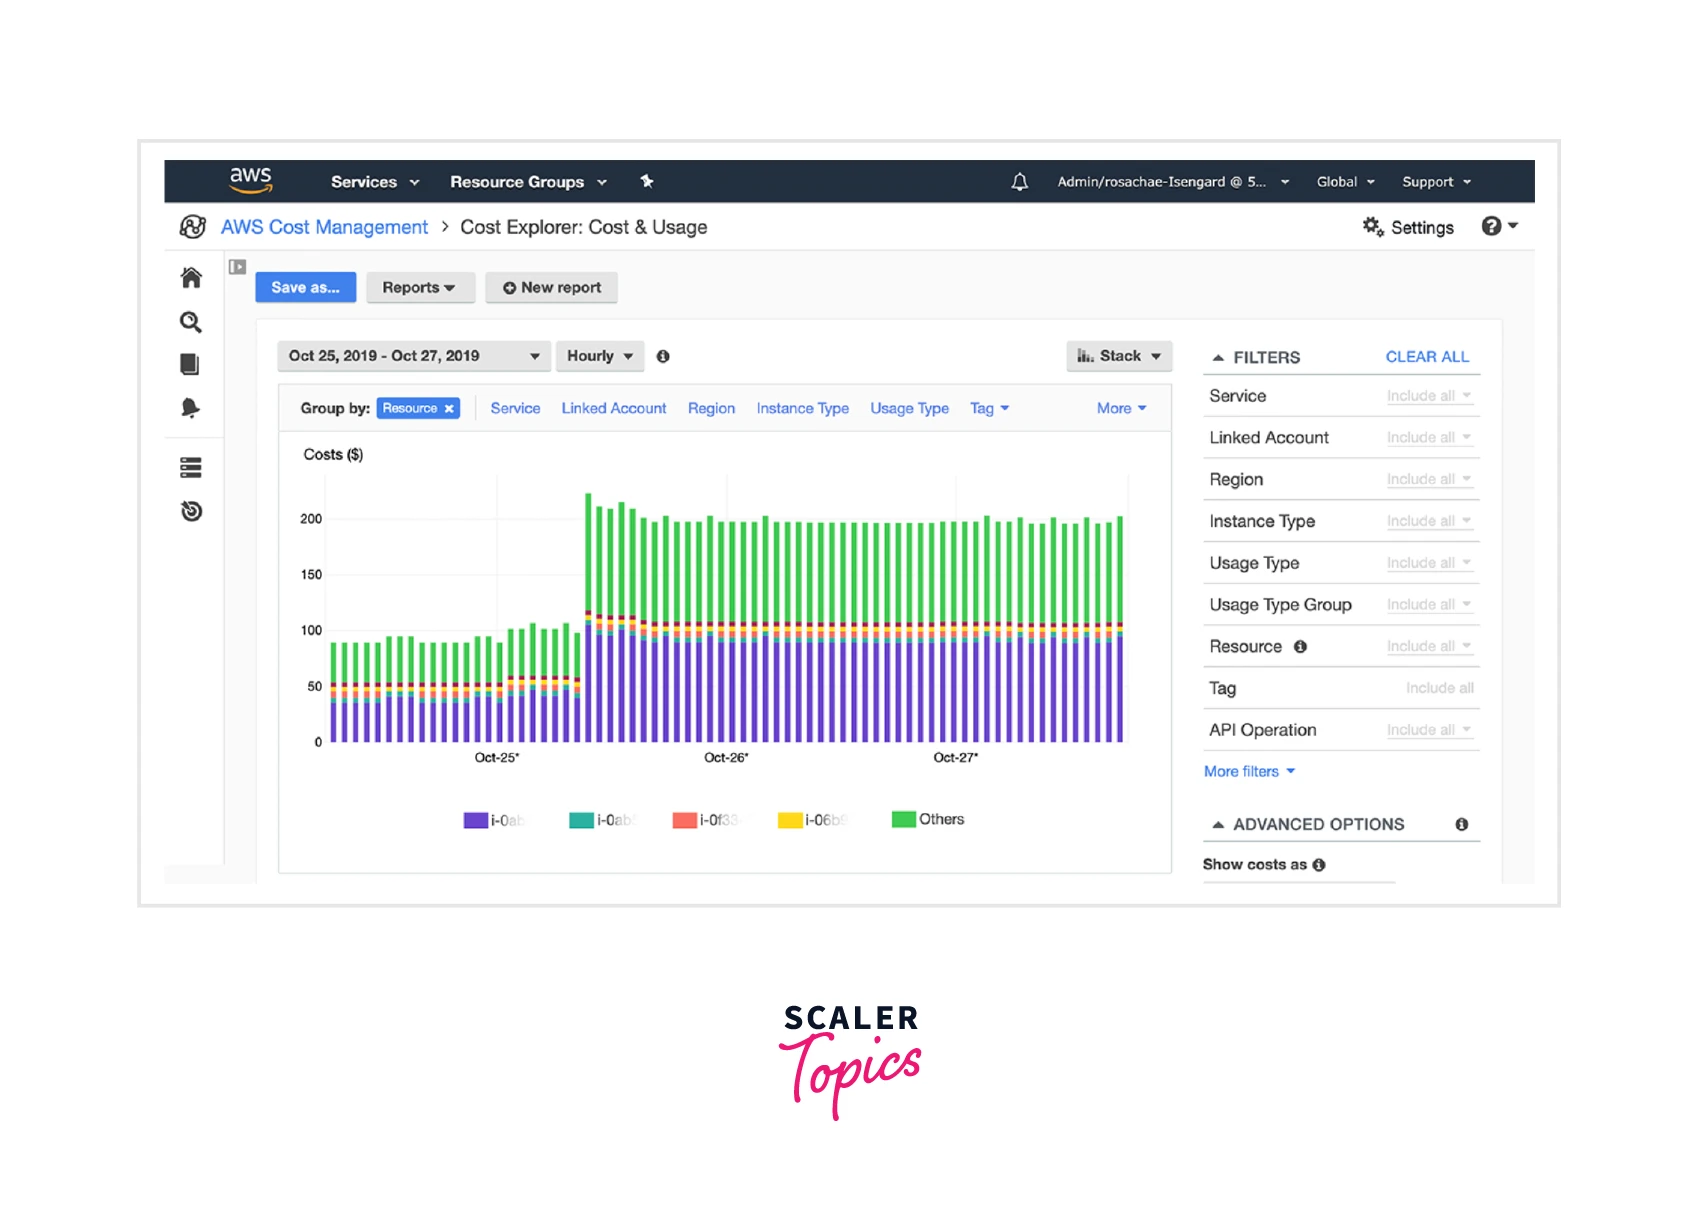Viewport: 1704px width, 1219px height.
Task: Open the date range dropdown
Action: (413, 356)
